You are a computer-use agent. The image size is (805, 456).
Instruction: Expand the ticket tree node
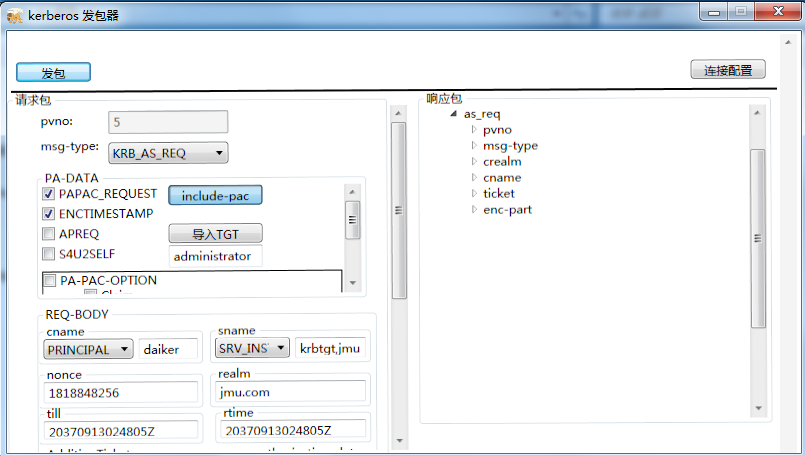point(474,193)
